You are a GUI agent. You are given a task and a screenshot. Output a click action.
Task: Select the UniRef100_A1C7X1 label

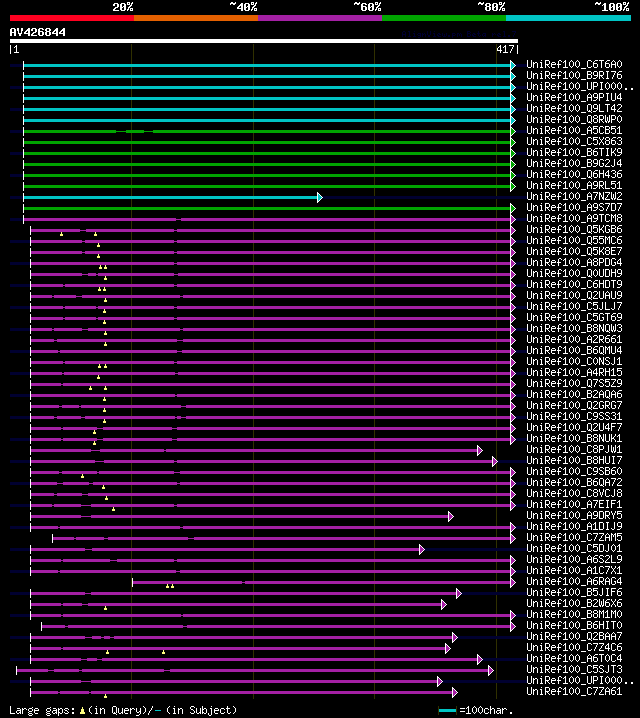(574, 570)
